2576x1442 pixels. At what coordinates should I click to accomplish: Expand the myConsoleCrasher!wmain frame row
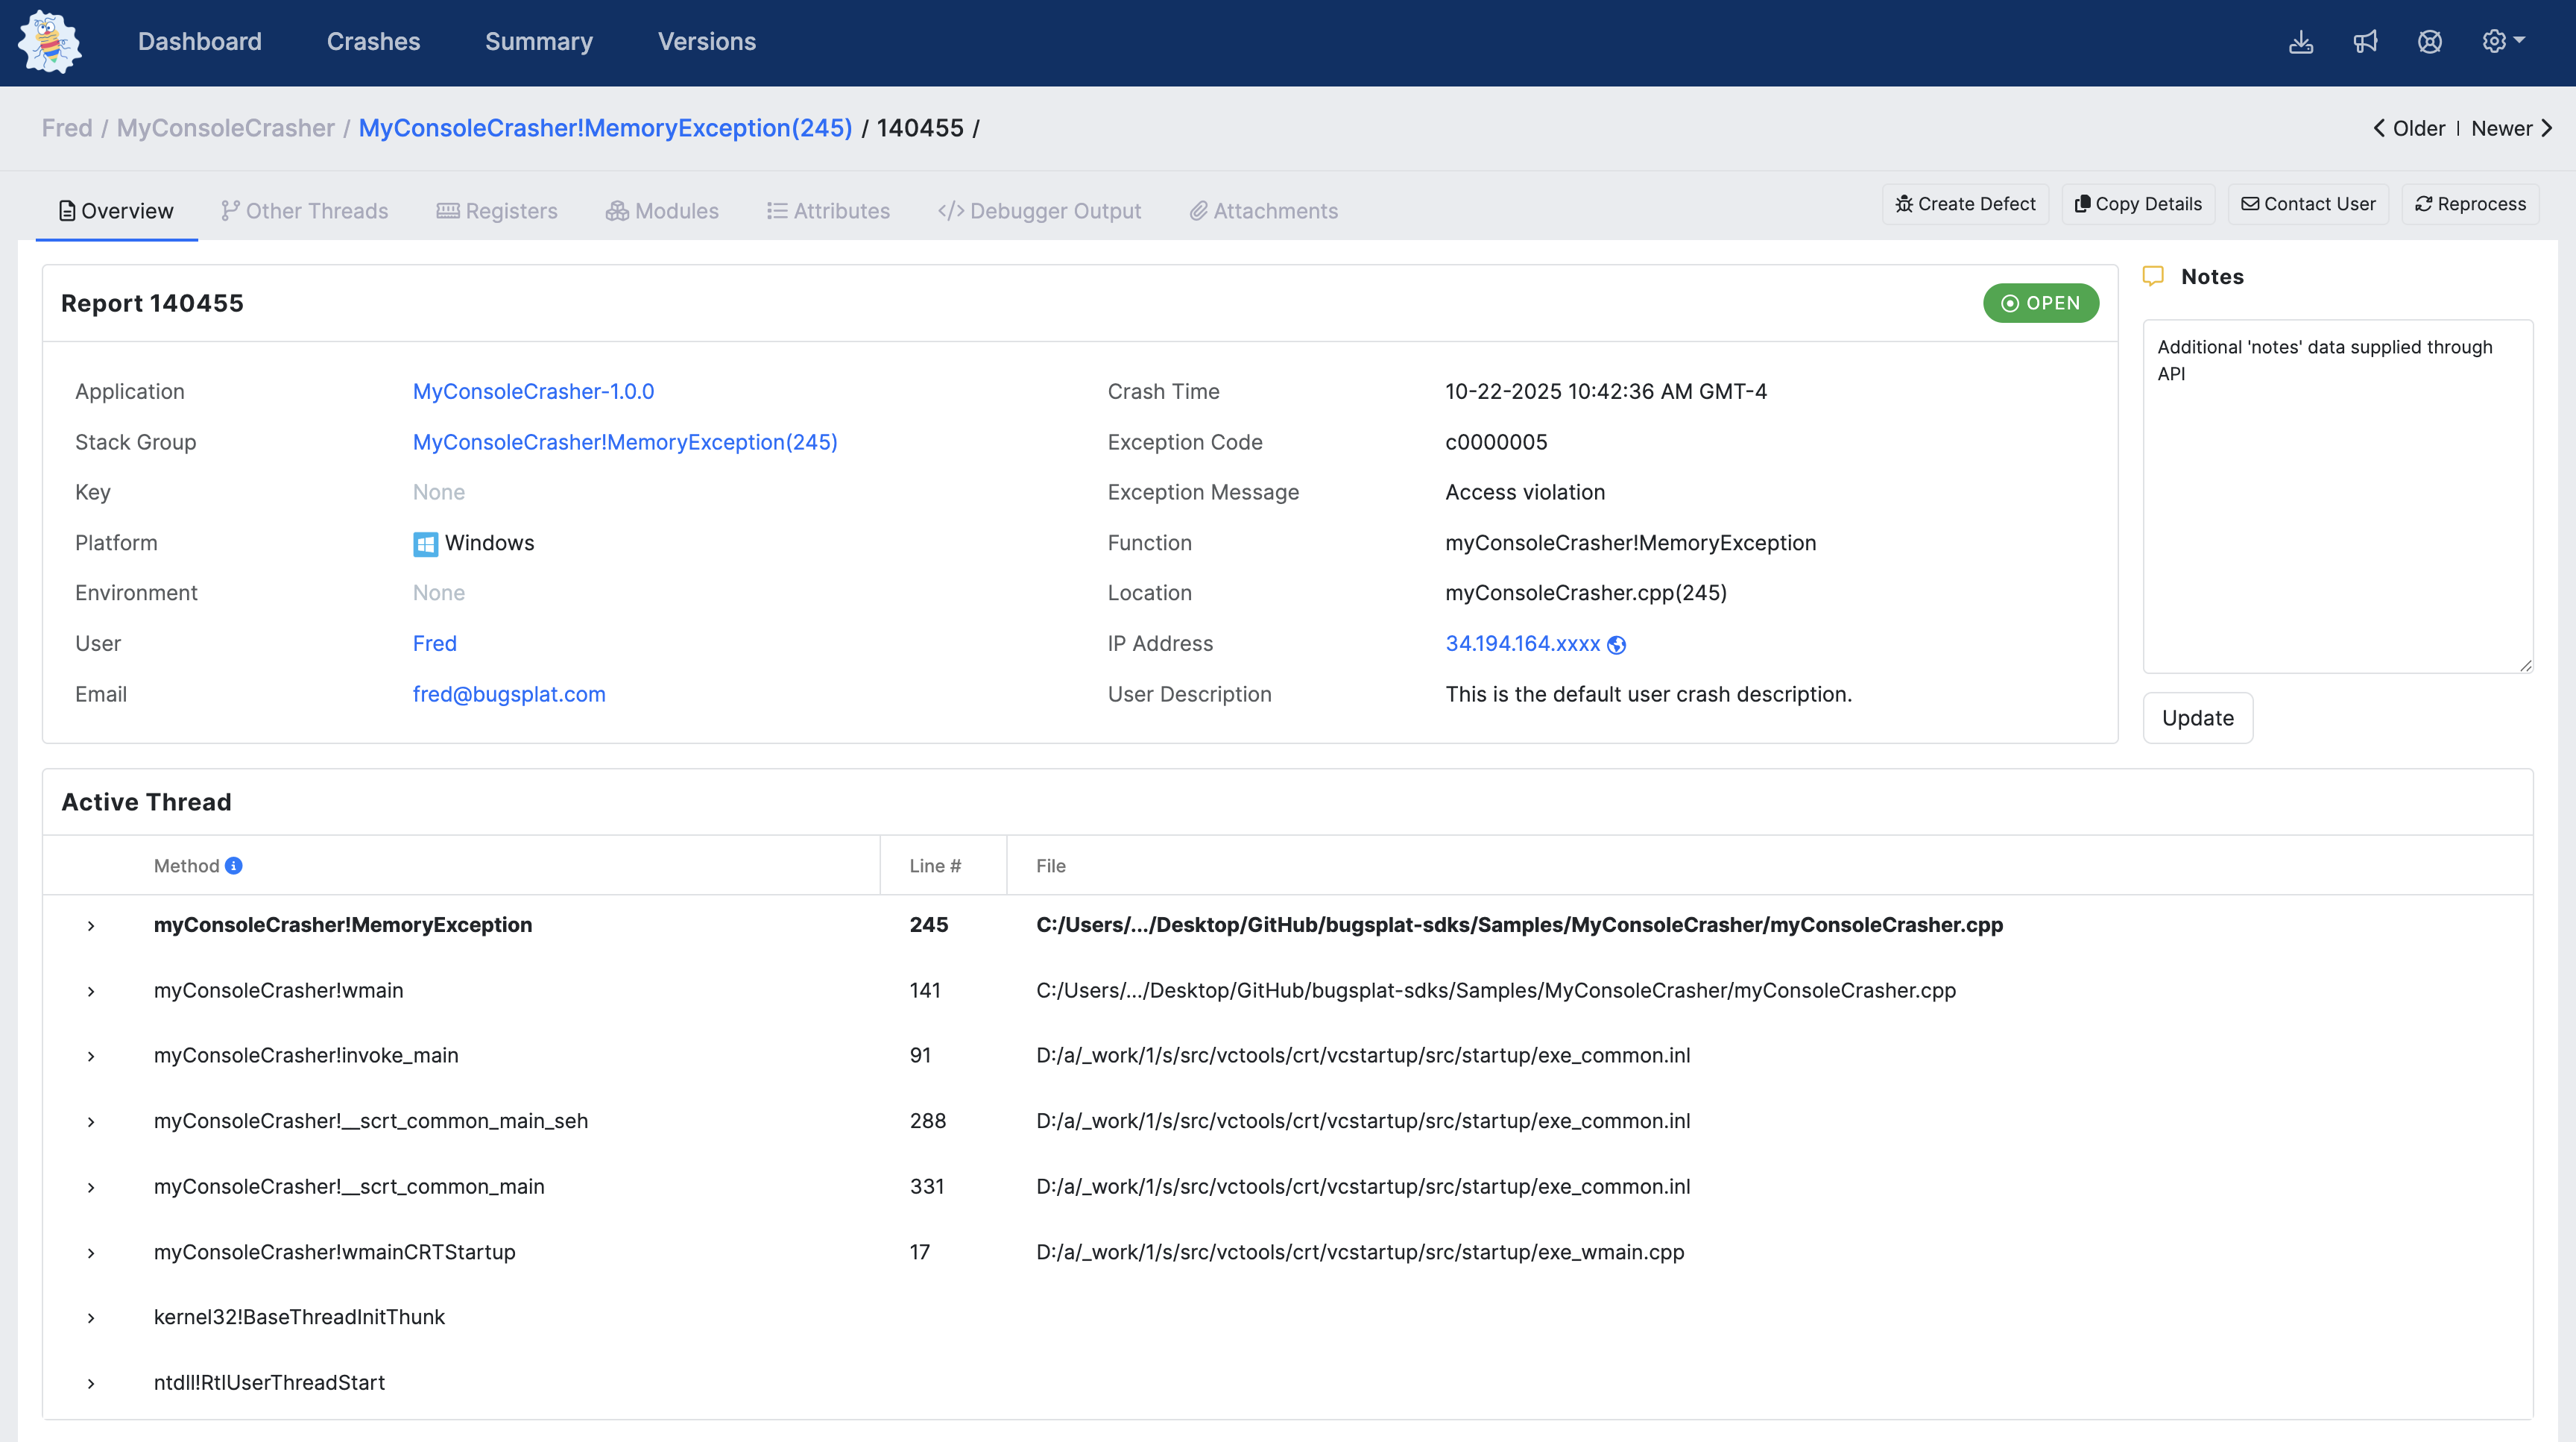(x=91, y=991)
